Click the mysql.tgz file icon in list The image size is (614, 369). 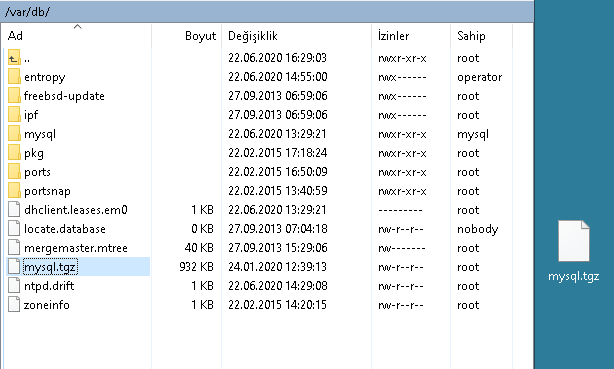pyautogui.click(x=14, y=267)
